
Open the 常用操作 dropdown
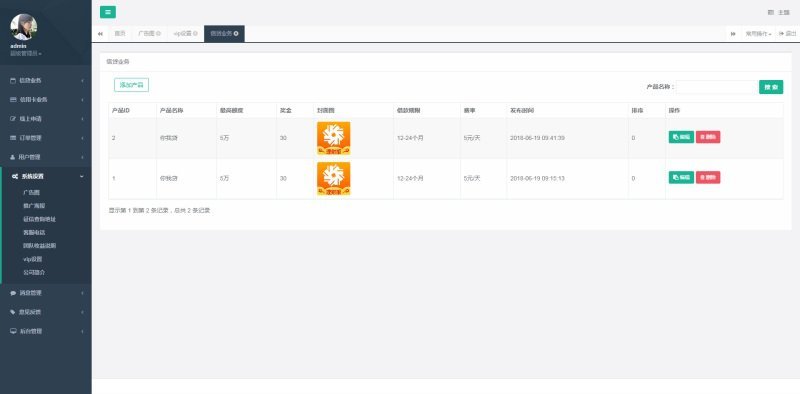(758, 34)
